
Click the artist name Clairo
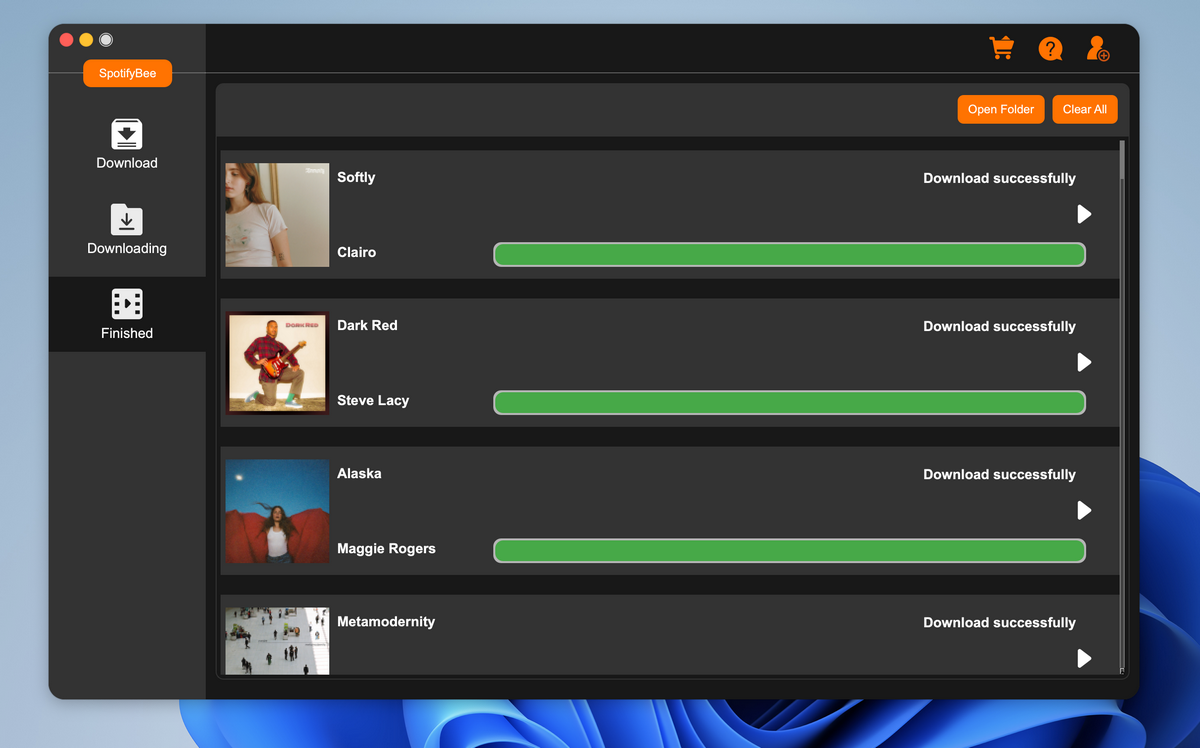tap(356, 252)
